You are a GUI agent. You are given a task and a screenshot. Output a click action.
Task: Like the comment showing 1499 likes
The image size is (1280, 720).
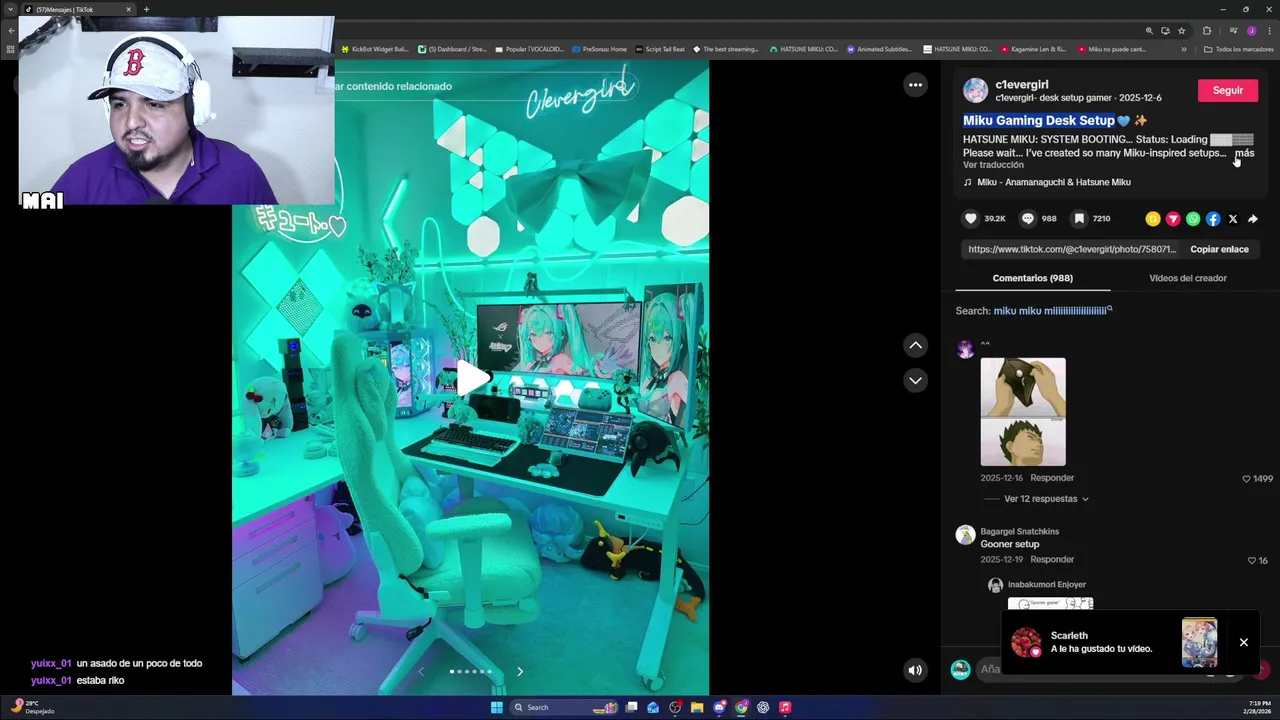coord(1246,479)
